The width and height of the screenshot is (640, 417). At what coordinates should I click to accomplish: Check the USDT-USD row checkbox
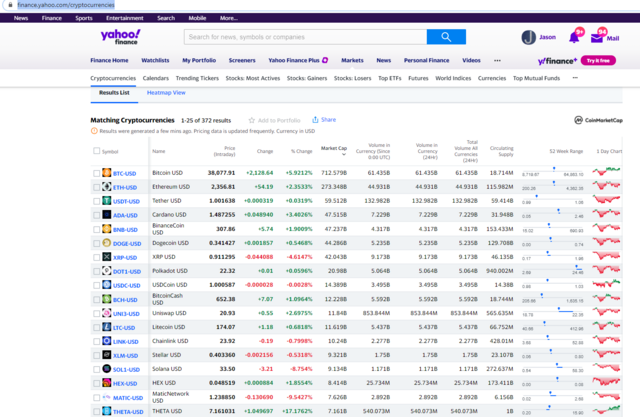[x=96, y=201]
